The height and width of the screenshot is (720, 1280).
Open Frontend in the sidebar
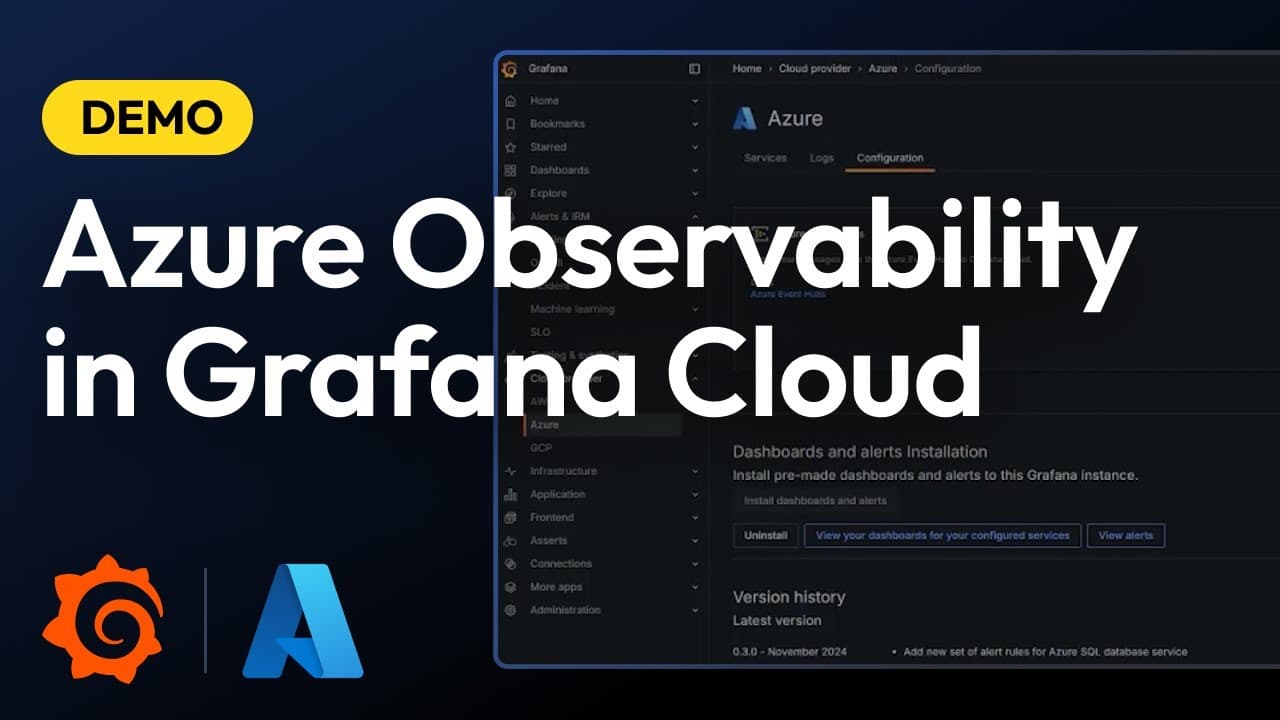pyautogui.click(x=552, y=517)
